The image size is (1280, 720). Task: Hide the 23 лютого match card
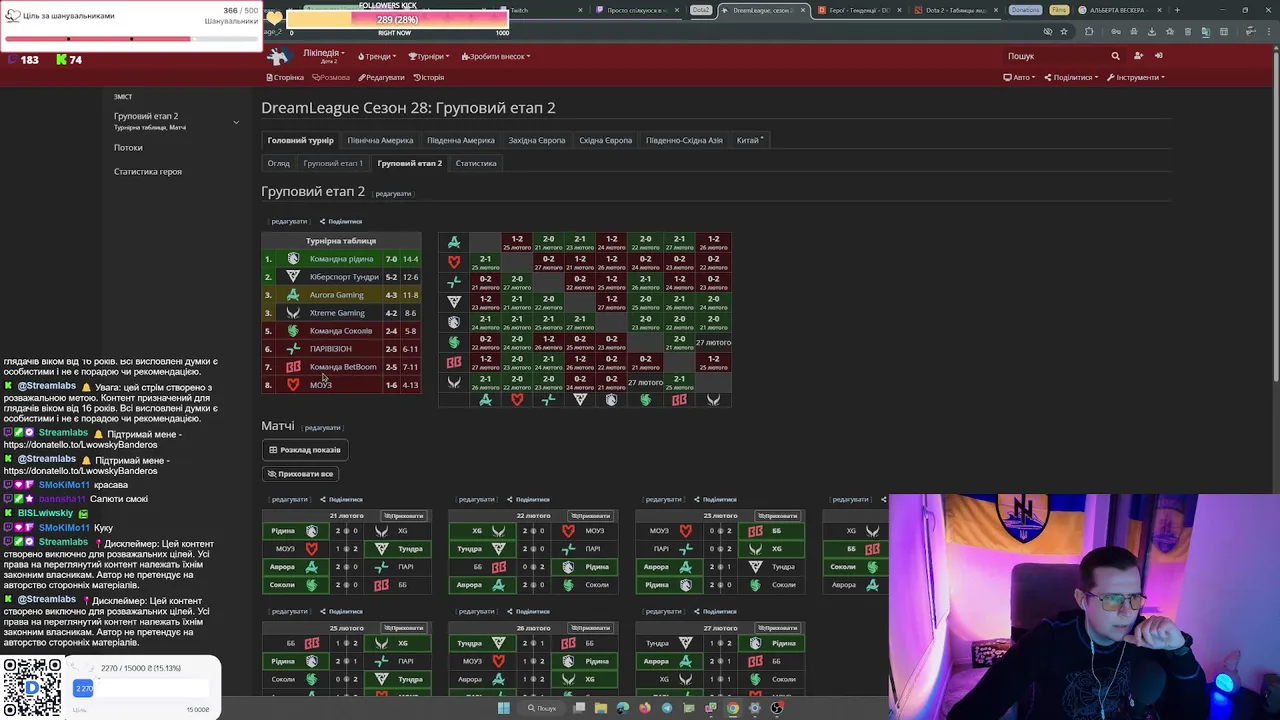[x=778, y=516]
